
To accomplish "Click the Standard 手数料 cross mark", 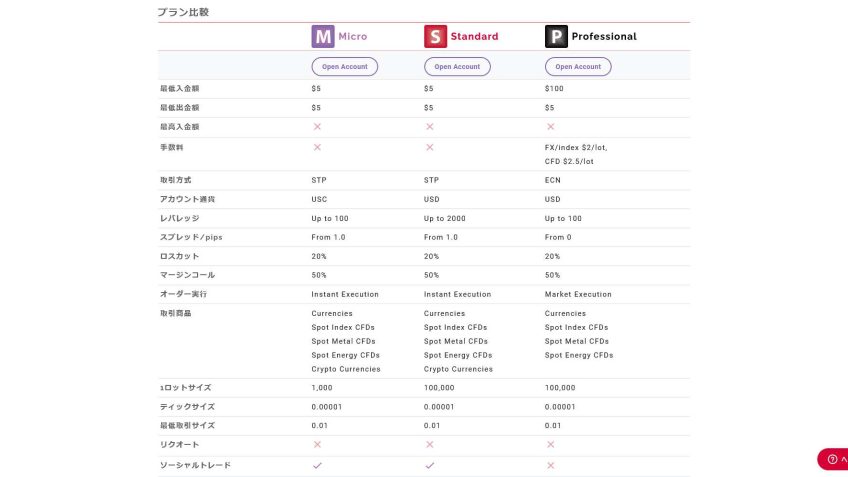I will click(429, 147).
